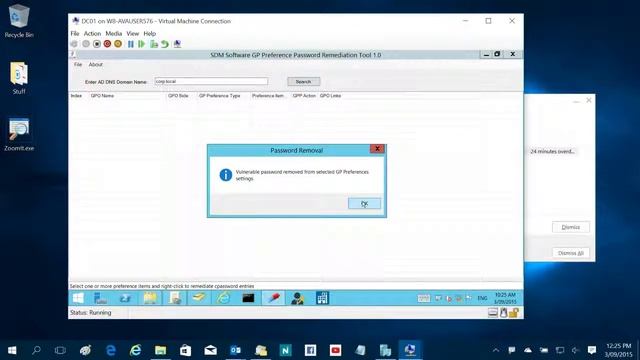The image size is (640, 360).
Task: Open the VM Connection Help menu
Action: pyautogui.click(x=149, y=33)
